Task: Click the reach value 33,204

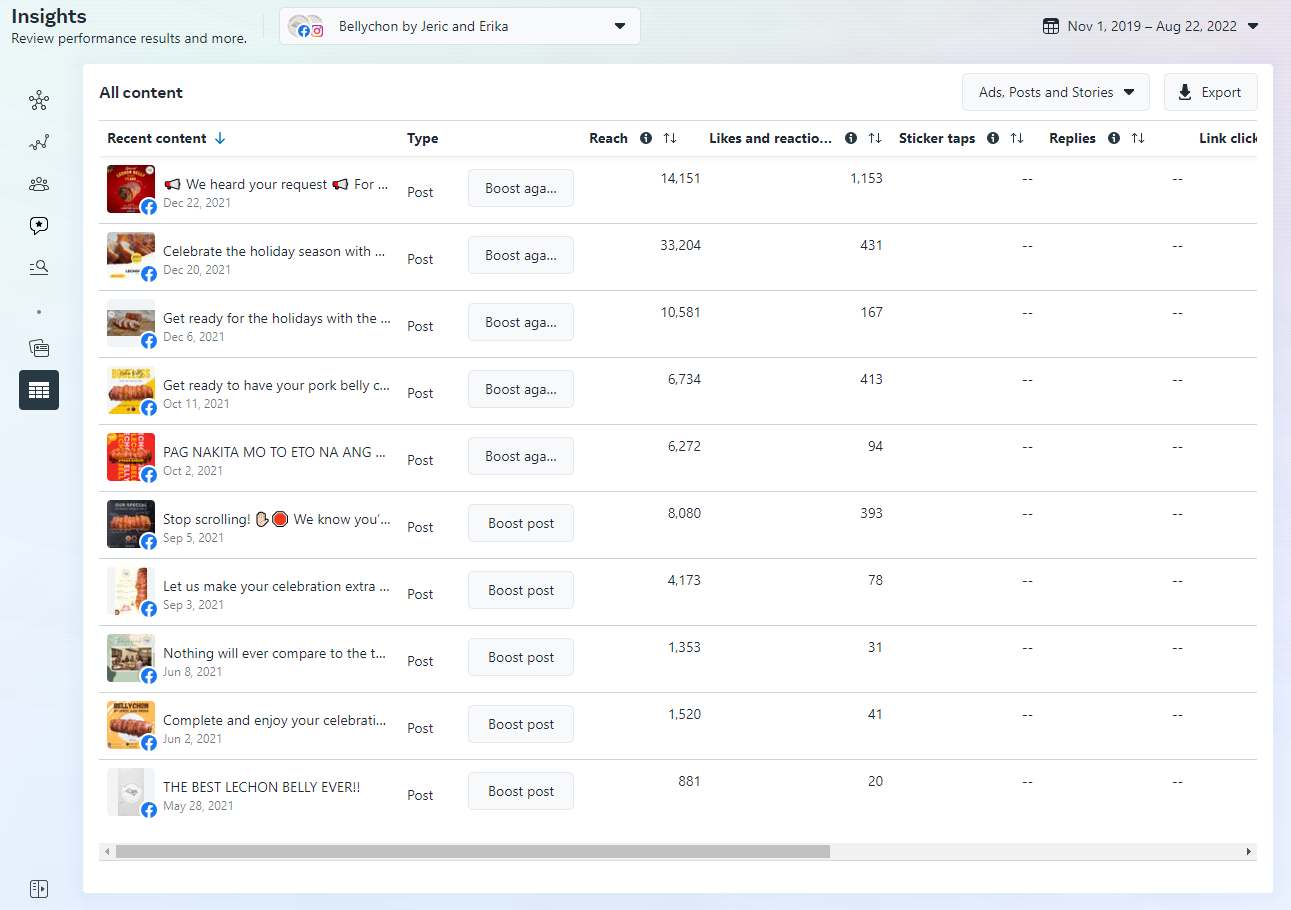Action: [681, 245]
